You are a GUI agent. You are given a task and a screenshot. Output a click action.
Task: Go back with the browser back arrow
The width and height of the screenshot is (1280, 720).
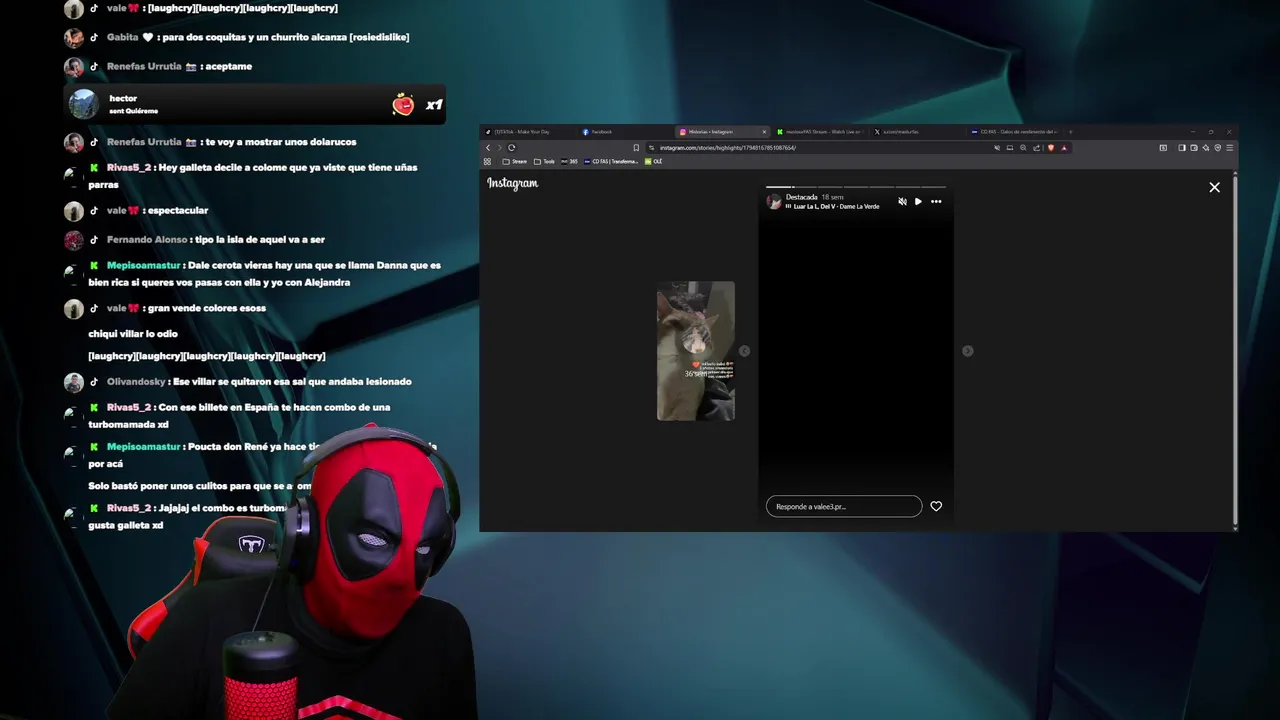pyautogui.click(x=488, y=148)
